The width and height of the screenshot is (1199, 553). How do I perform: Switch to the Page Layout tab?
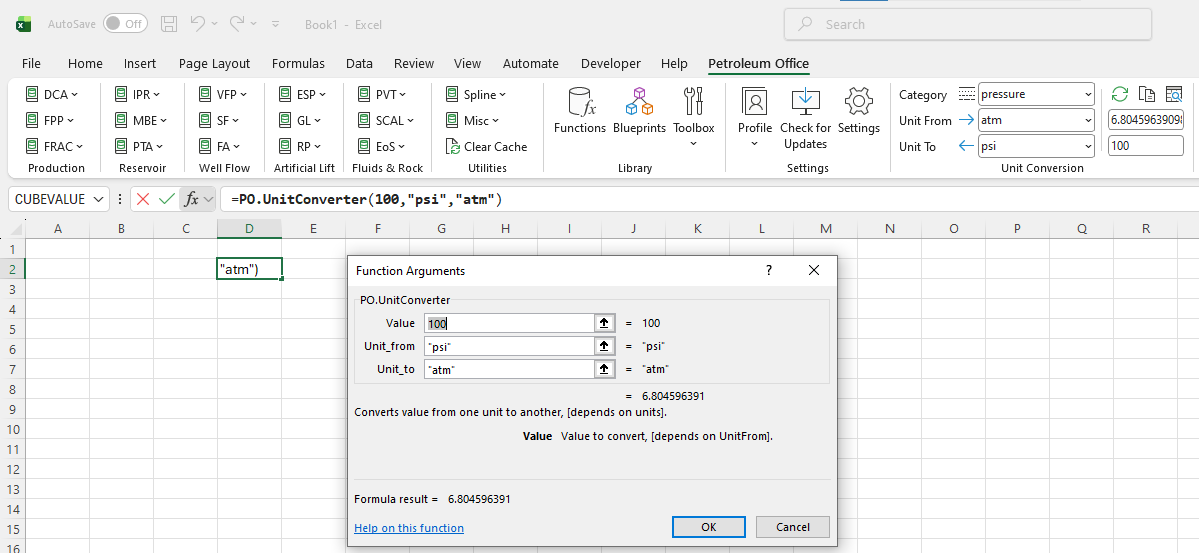pyautogui.click(x=214, y=63)
